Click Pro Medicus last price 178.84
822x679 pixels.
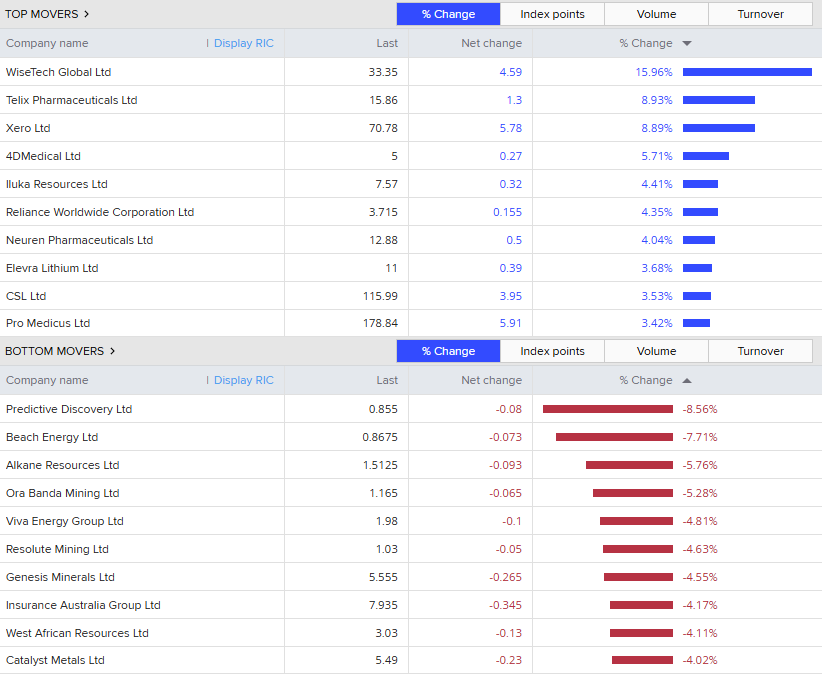tap(380, 323)
